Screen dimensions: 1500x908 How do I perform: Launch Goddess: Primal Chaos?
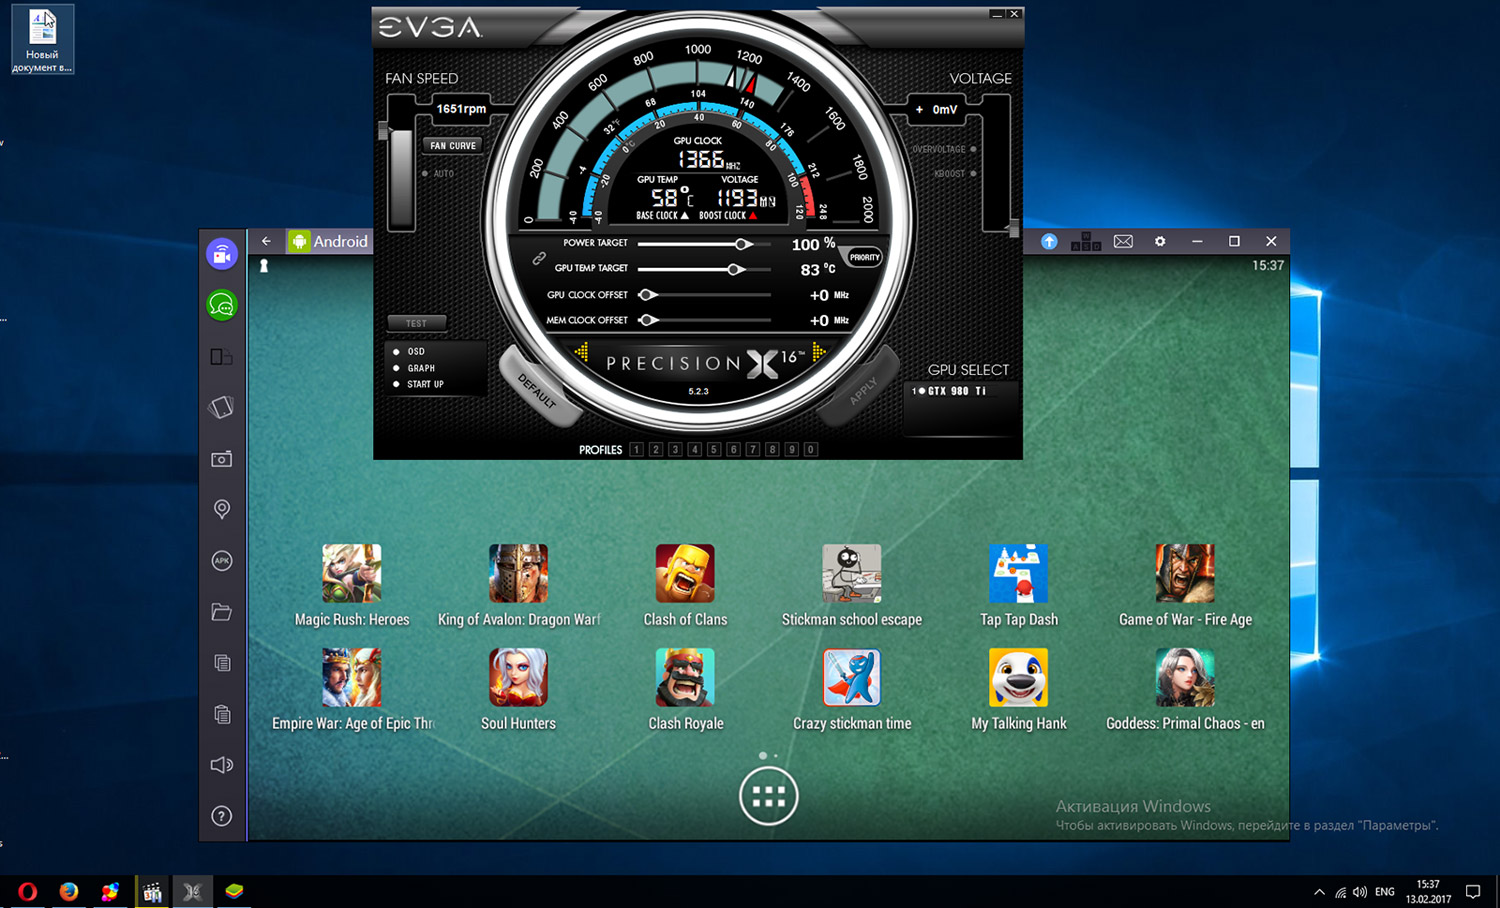(1185, 677)
